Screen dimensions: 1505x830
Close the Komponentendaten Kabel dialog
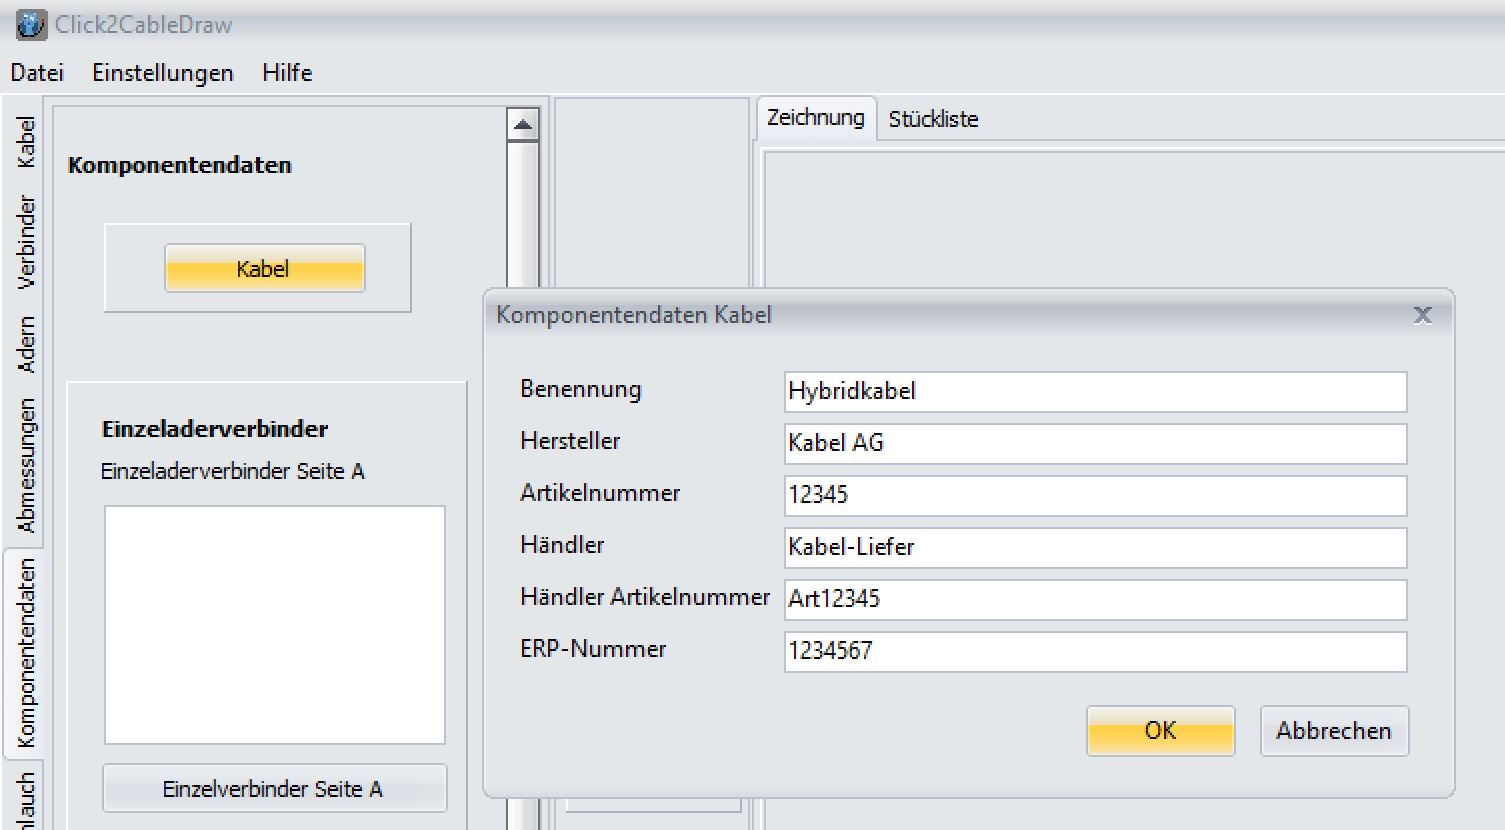1422,316
